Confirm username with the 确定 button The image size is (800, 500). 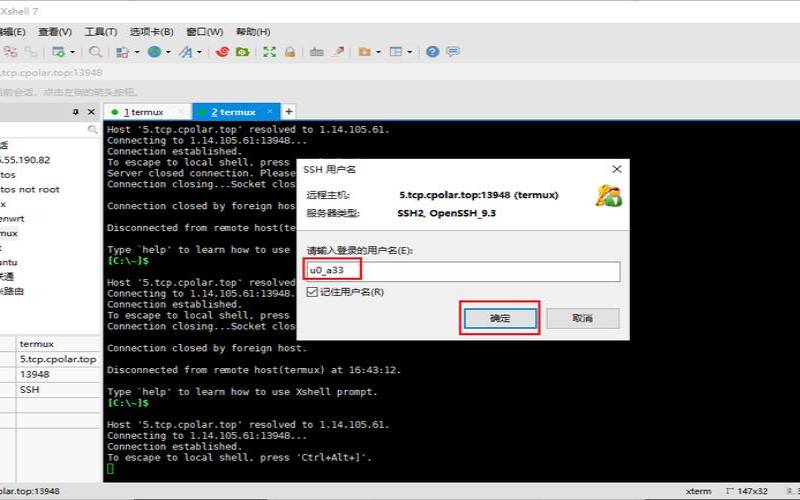(500, 318)
